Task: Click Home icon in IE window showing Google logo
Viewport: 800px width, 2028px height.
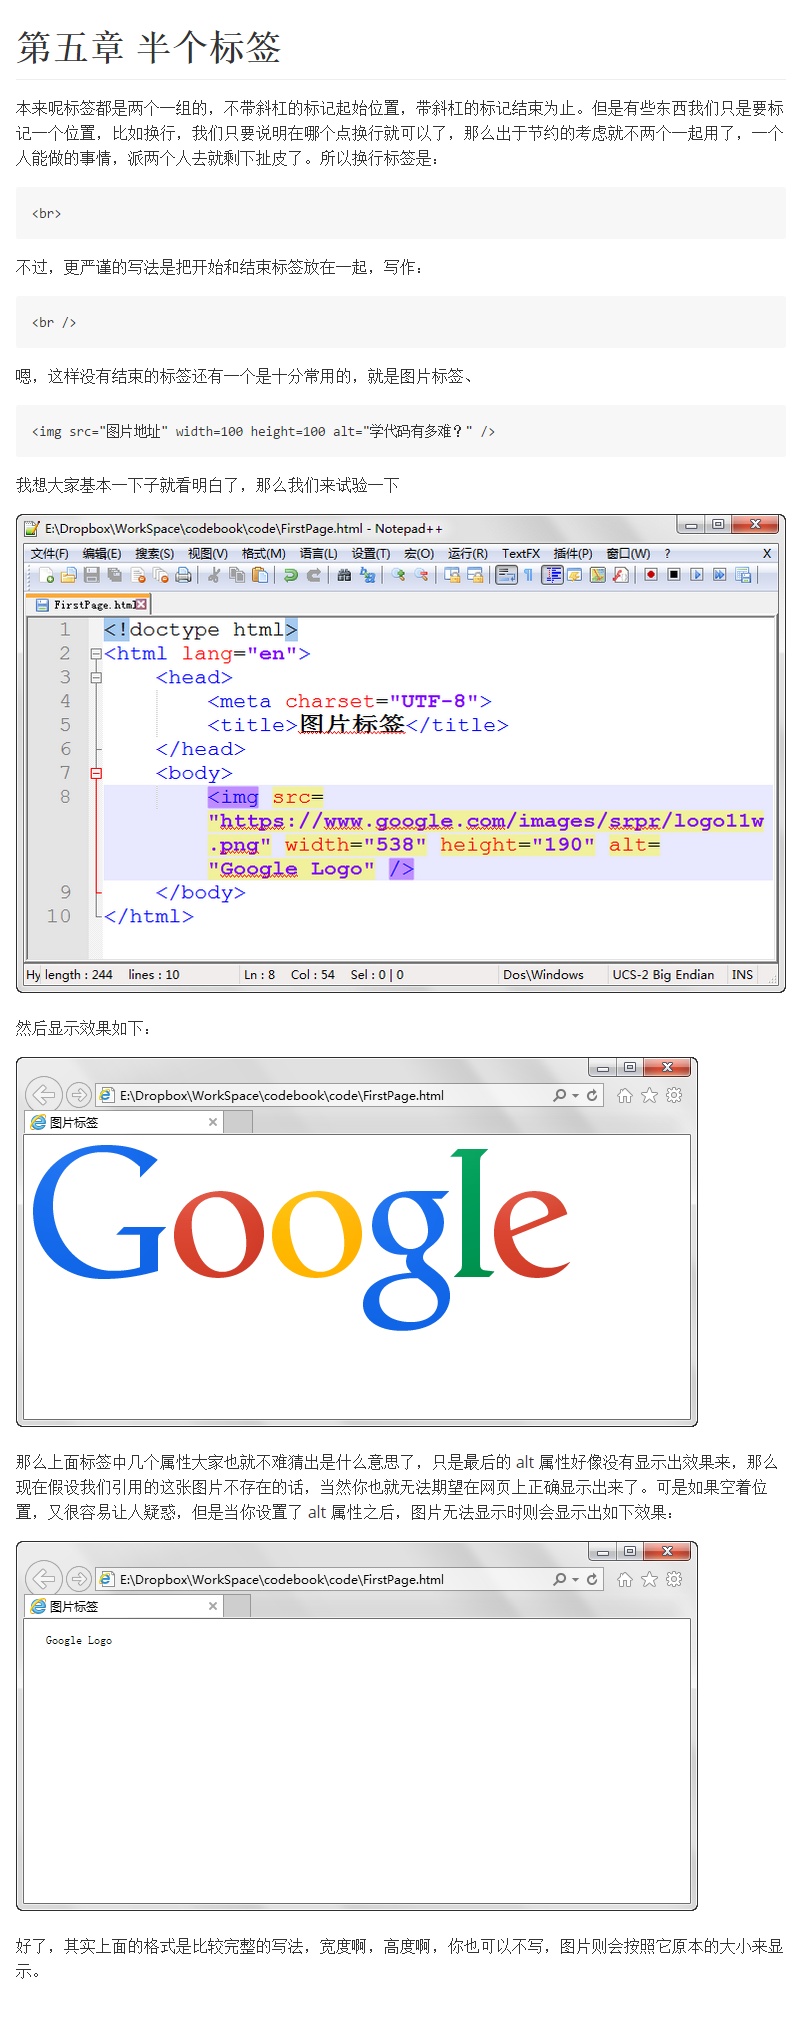Action: (625, 1096)
